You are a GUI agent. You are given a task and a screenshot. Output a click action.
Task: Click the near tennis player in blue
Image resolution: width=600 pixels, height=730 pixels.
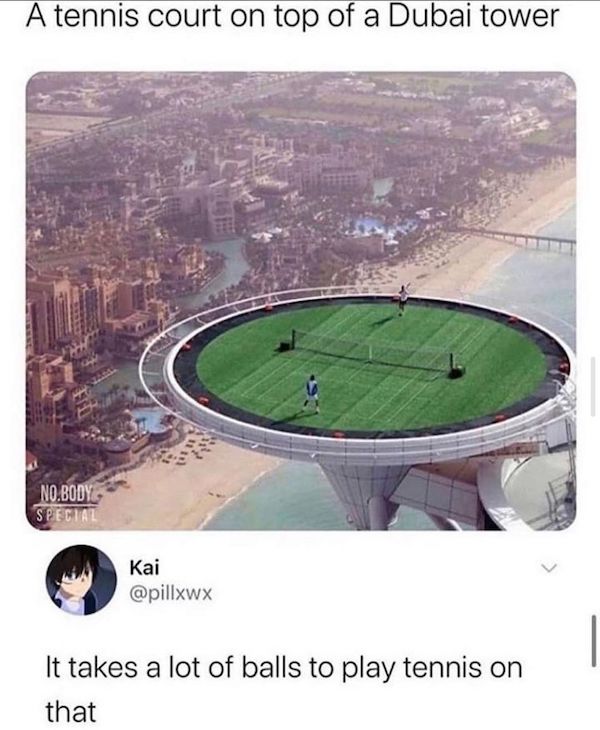coord(312,393)
